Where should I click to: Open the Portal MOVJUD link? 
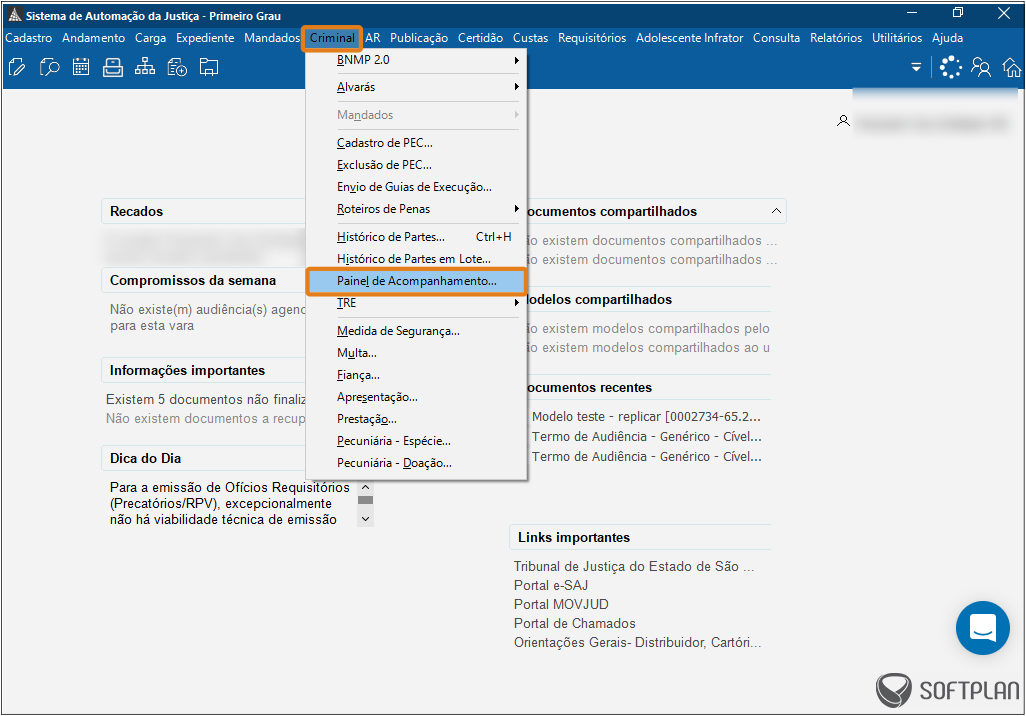click(x=561, y=604)
